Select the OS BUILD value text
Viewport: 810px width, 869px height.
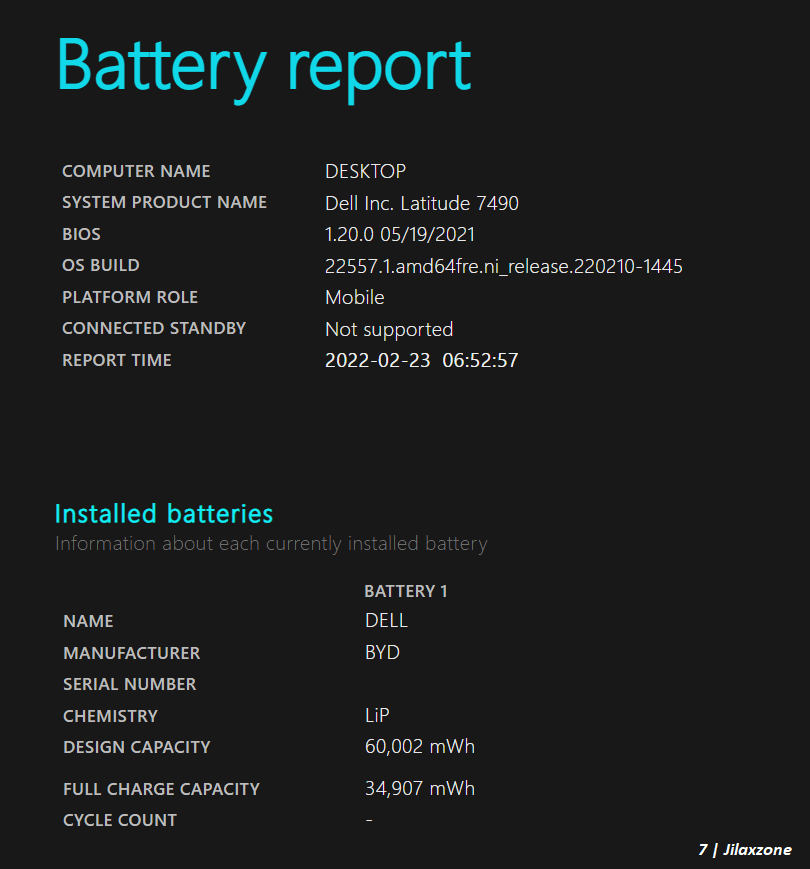[504, 267]
